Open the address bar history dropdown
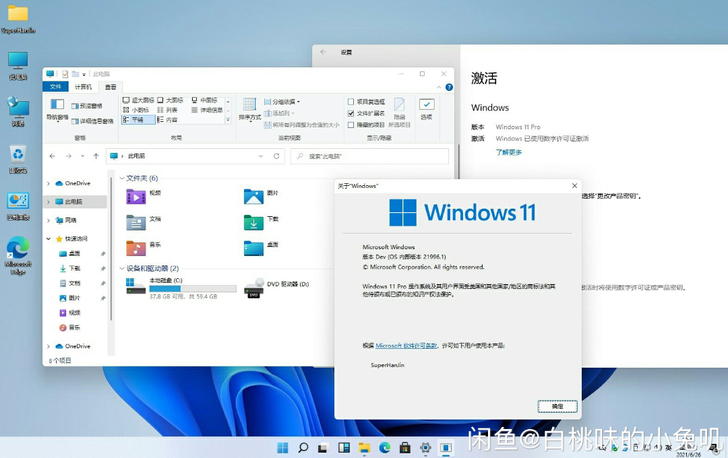The image size is (728, 458). pyautogui.click(x=260, y=156)
